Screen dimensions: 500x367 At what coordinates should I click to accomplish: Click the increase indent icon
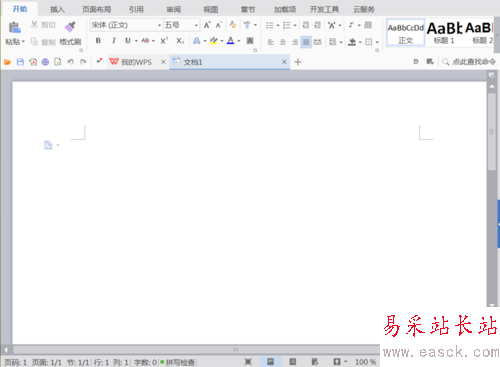point(317,25)
